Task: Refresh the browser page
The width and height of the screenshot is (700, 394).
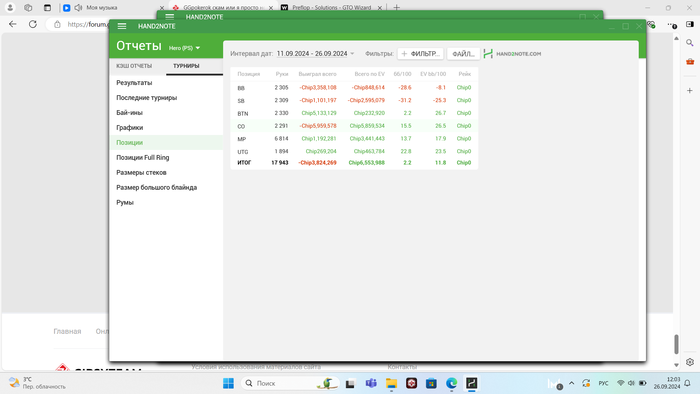Action: coord(33,24)
